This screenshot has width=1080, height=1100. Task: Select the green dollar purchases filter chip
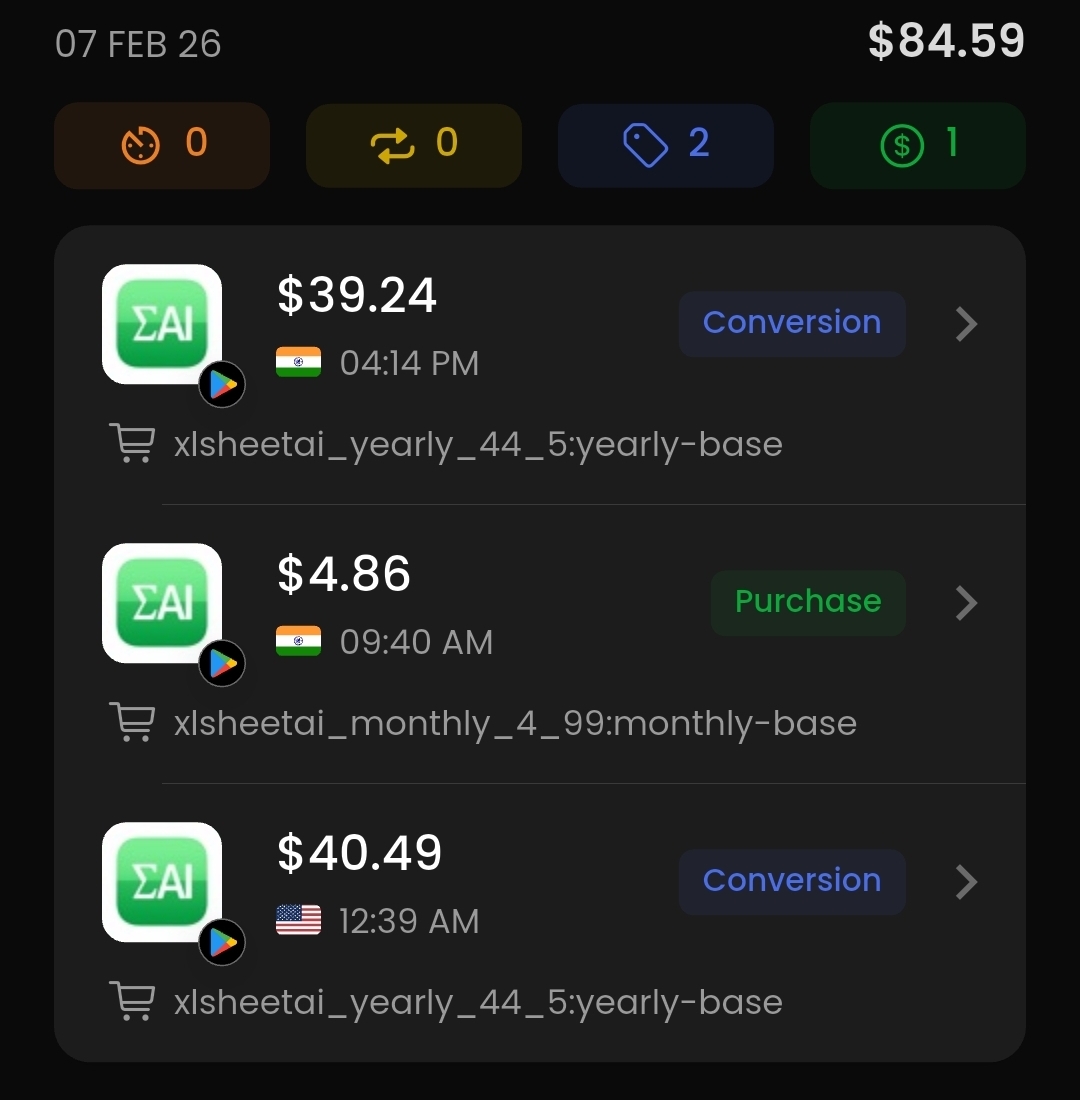[918, 145]
